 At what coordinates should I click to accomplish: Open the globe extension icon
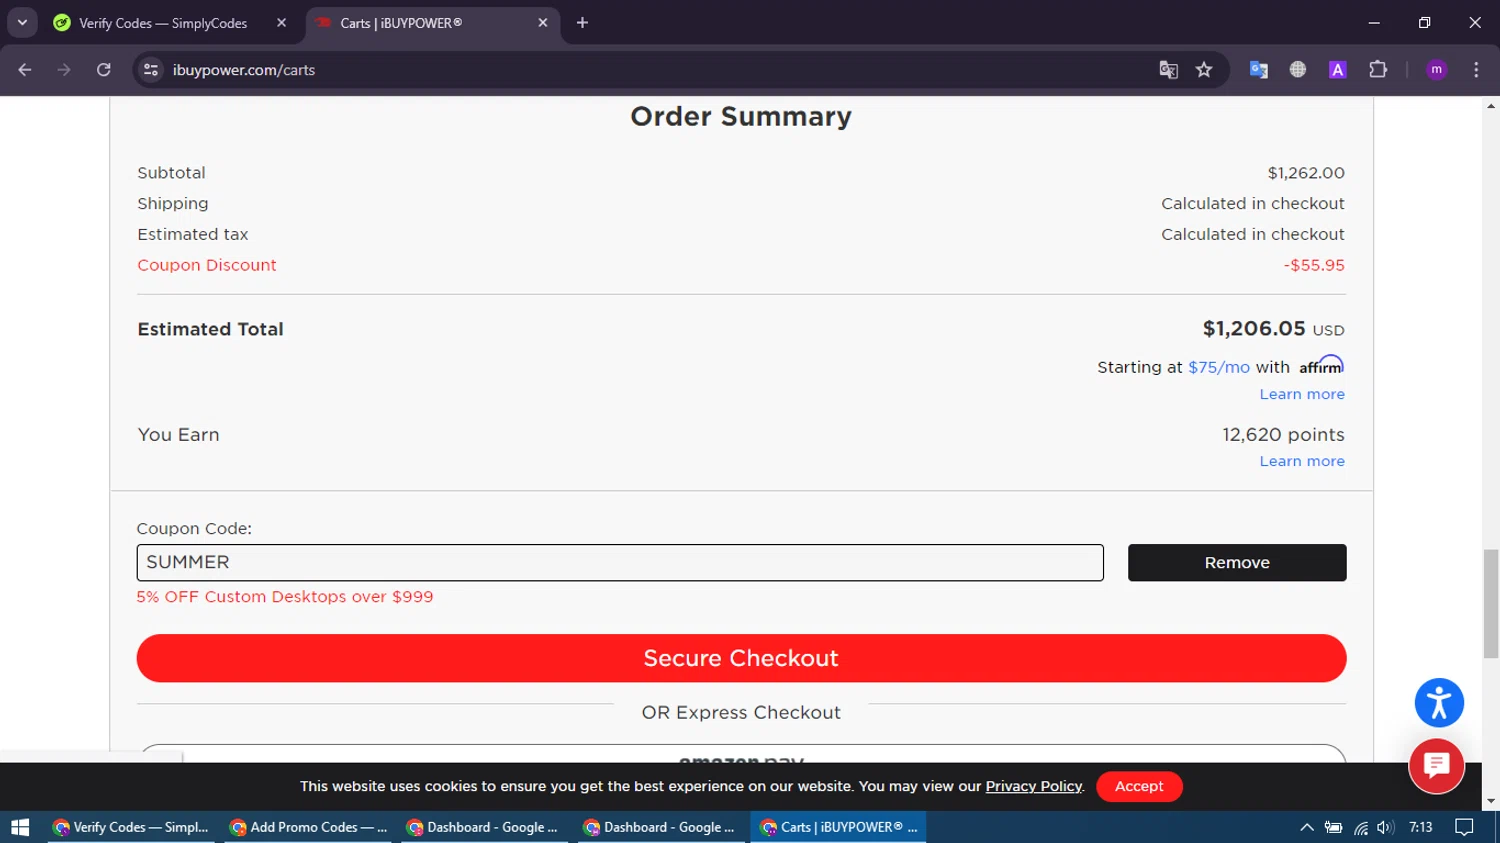(1297, 70)
